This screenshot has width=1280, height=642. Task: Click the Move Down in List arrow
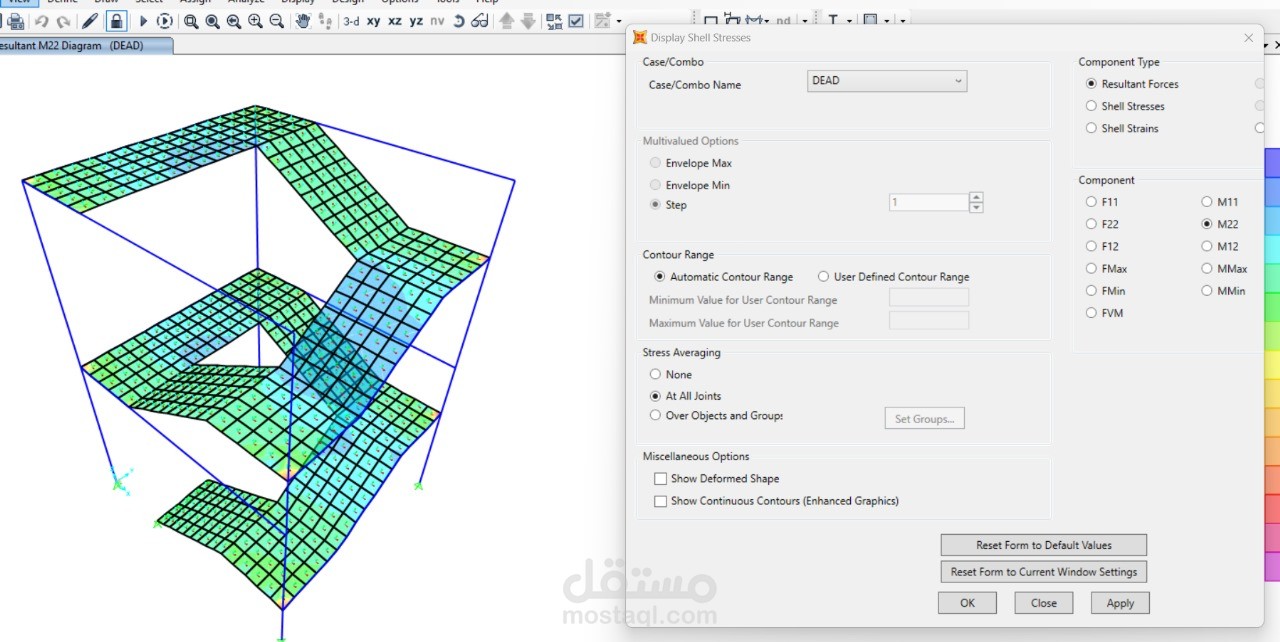pyautogui.click(x=528, y=21)
